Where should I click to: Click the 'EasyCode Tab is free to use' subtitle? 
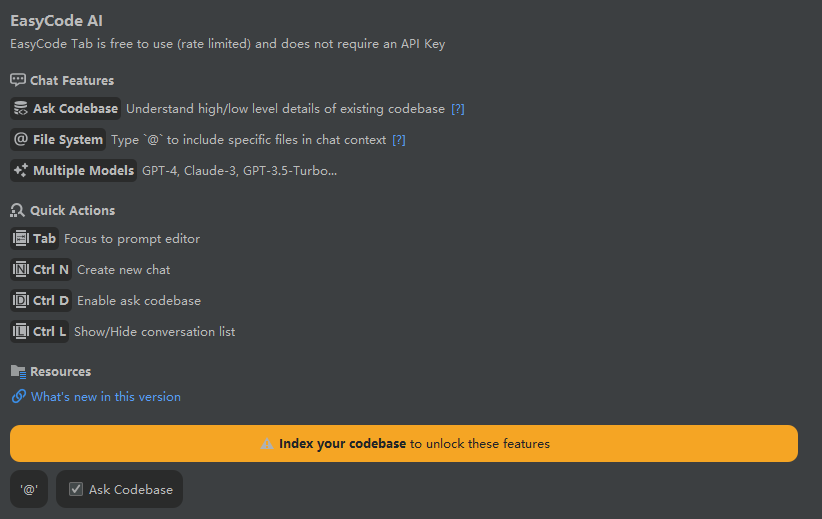pyautogui.click(x=228, y=44)
